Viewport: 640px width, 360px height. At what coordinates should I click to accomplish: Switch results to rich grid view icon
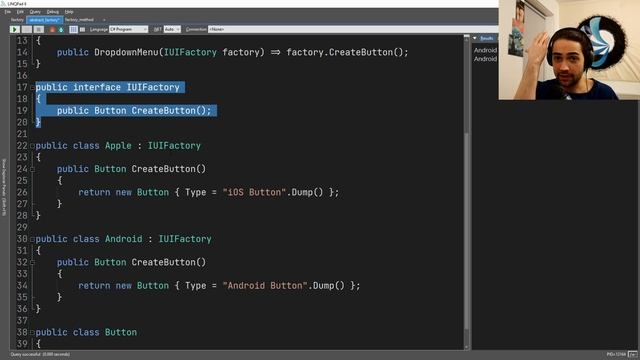click(73, 29)
